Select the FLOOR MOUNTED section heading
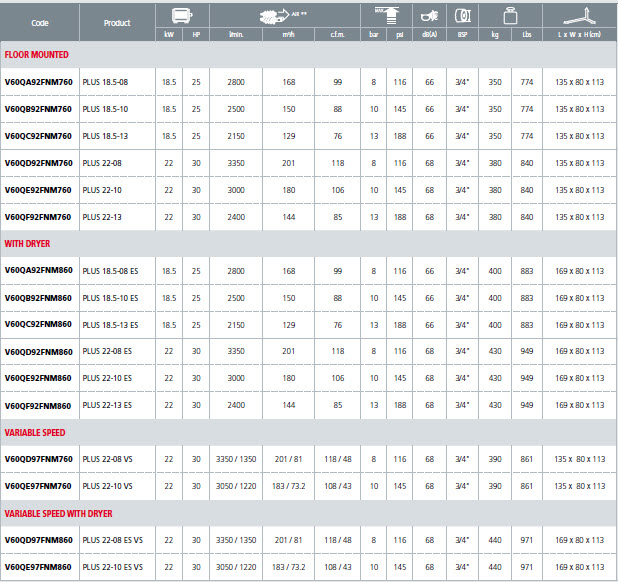The image size is (618, 582). [x=36, y=55]
